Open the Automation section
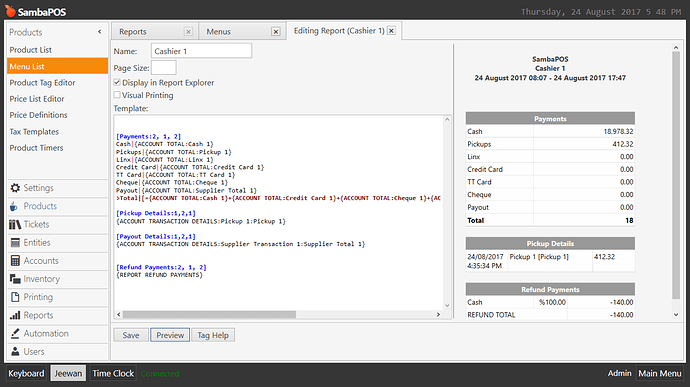 (x=57, y=333)
